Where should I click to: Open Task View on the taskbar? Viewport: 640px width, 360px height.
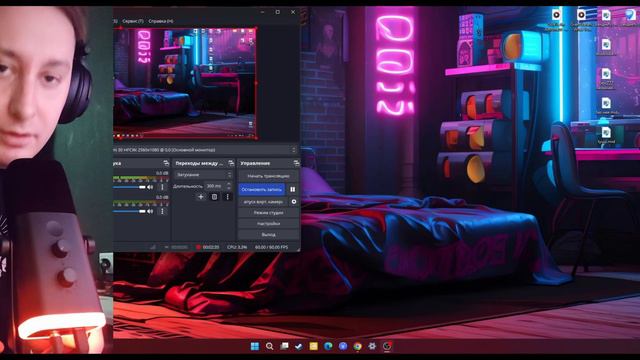tap(284, 346)
